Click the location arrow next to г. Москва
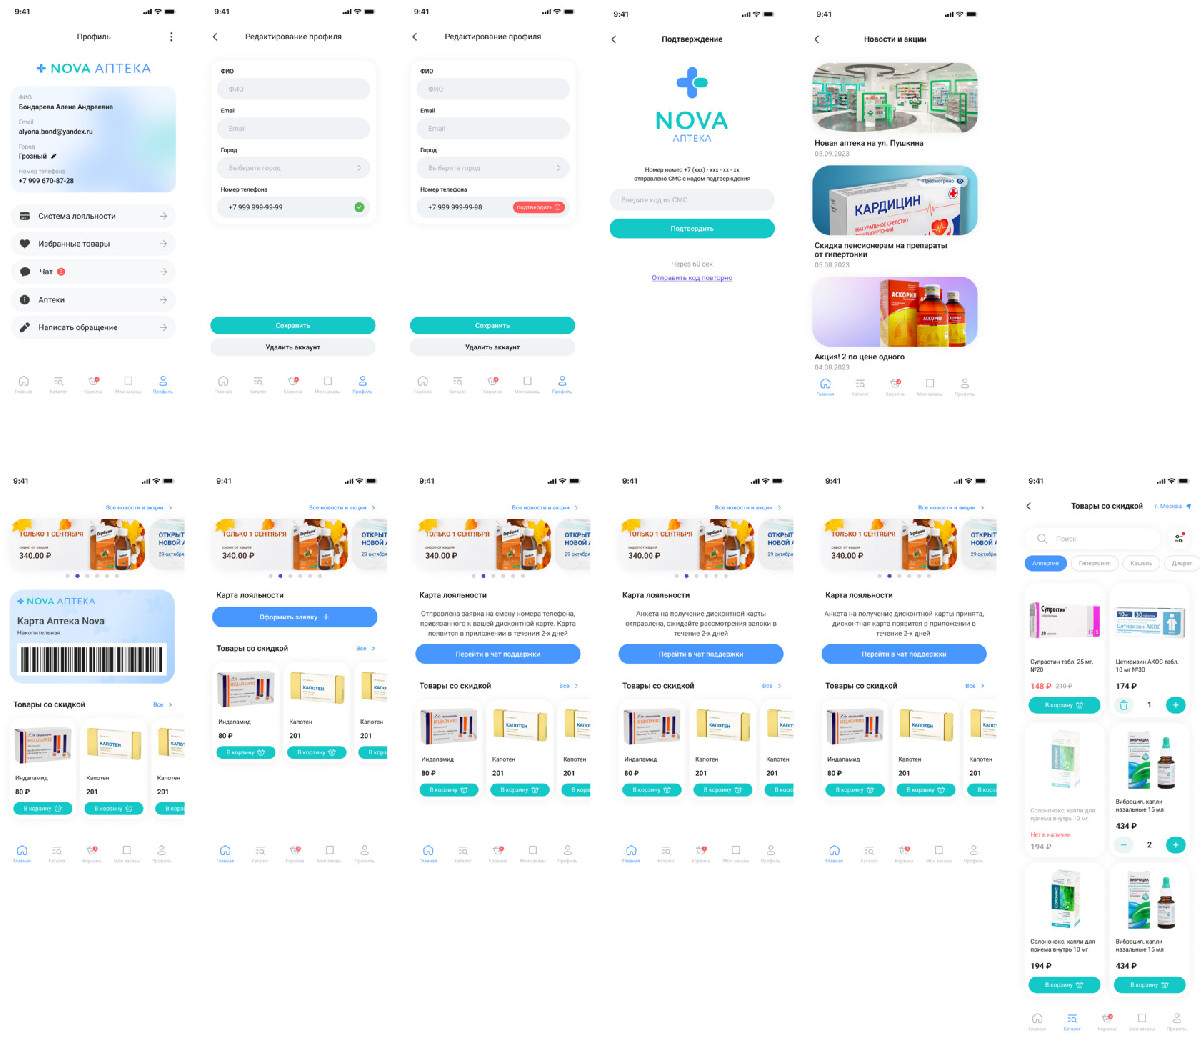This screenshot has width=1200, height=1037. 1188,506
